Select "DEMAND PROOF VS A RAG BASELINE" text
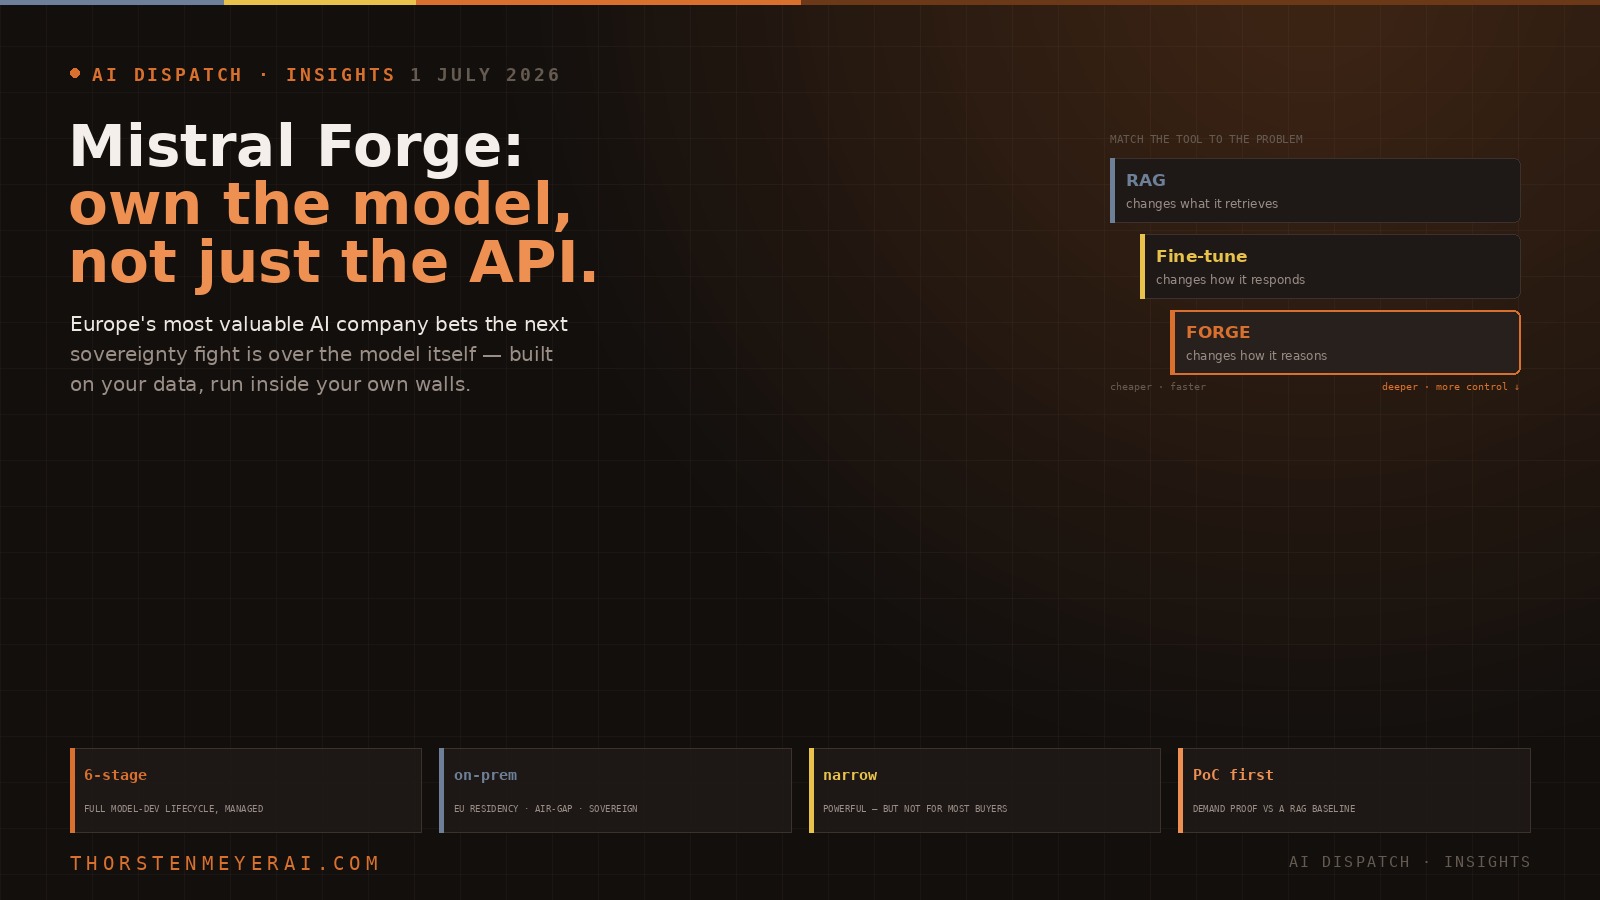The image size is (1600, 900). tap(1274, 809)
